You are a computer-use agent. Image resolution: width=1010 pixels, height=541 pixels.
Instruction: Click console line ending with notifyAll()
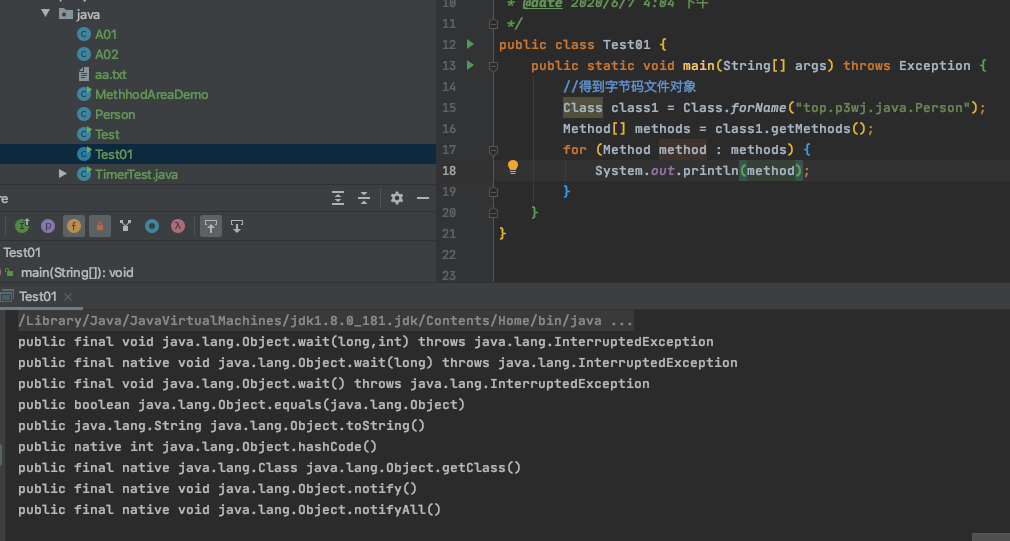pyautogui.click(x=229, y=509)
